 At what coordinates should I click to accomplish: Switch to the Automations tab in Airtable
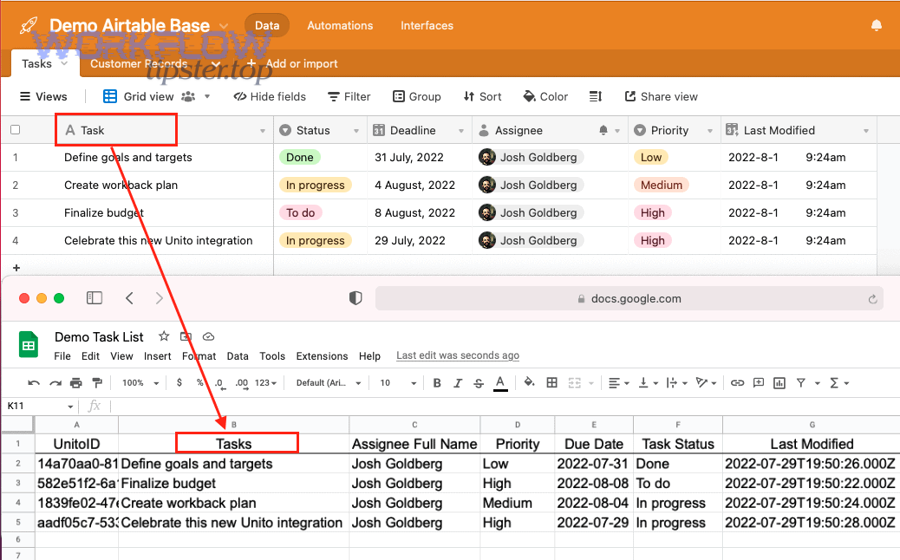click(x=340, y=25)
